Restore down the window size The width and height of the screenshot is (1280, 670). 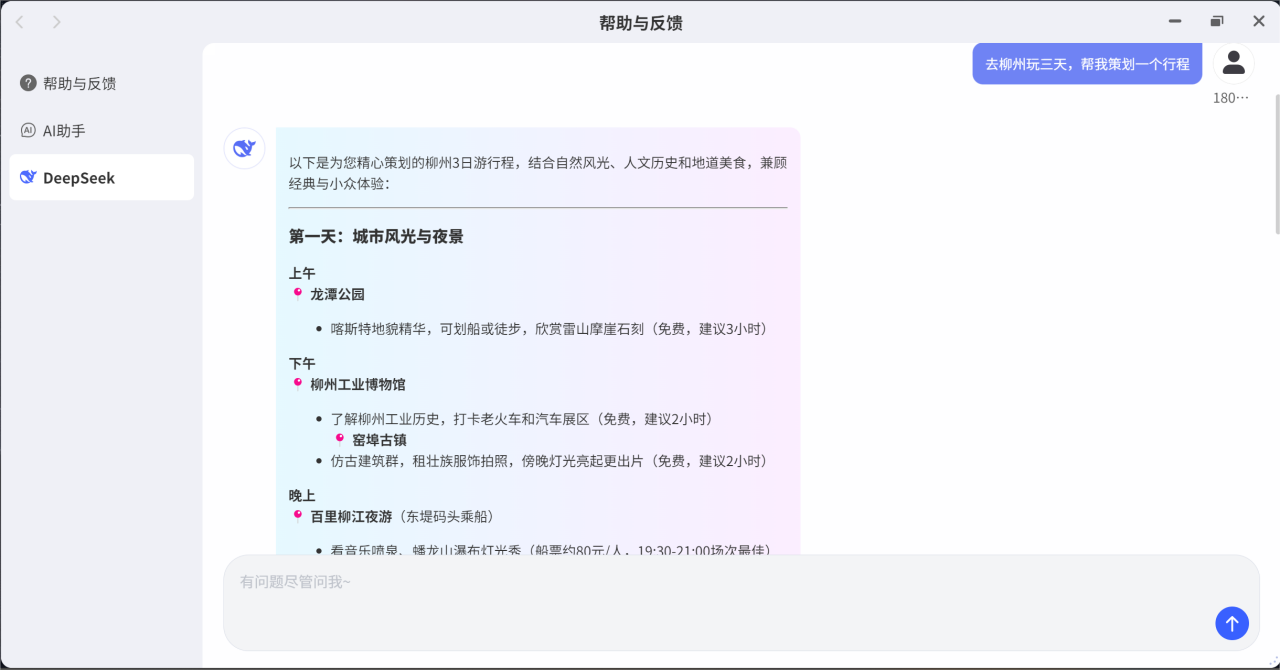(1217, 22)
